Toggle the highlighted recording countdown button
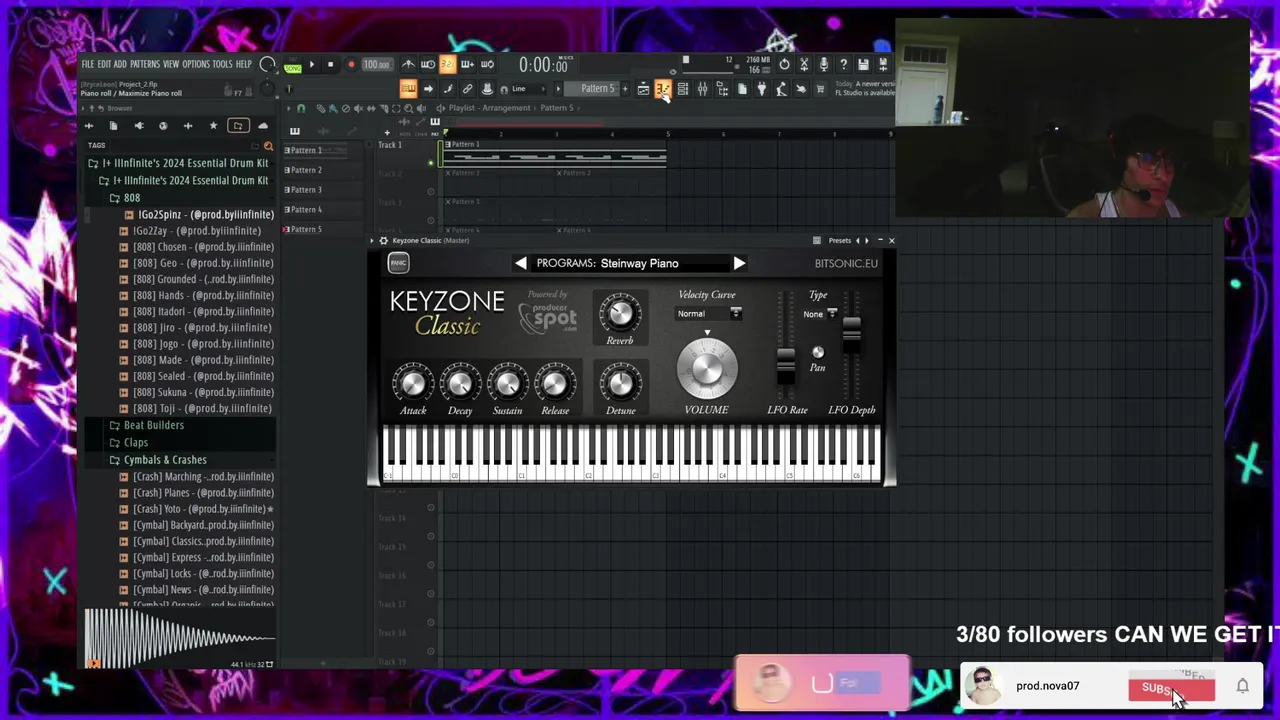Image resolution: width=1280 pixels, height=720 pixels. [447, 65]
